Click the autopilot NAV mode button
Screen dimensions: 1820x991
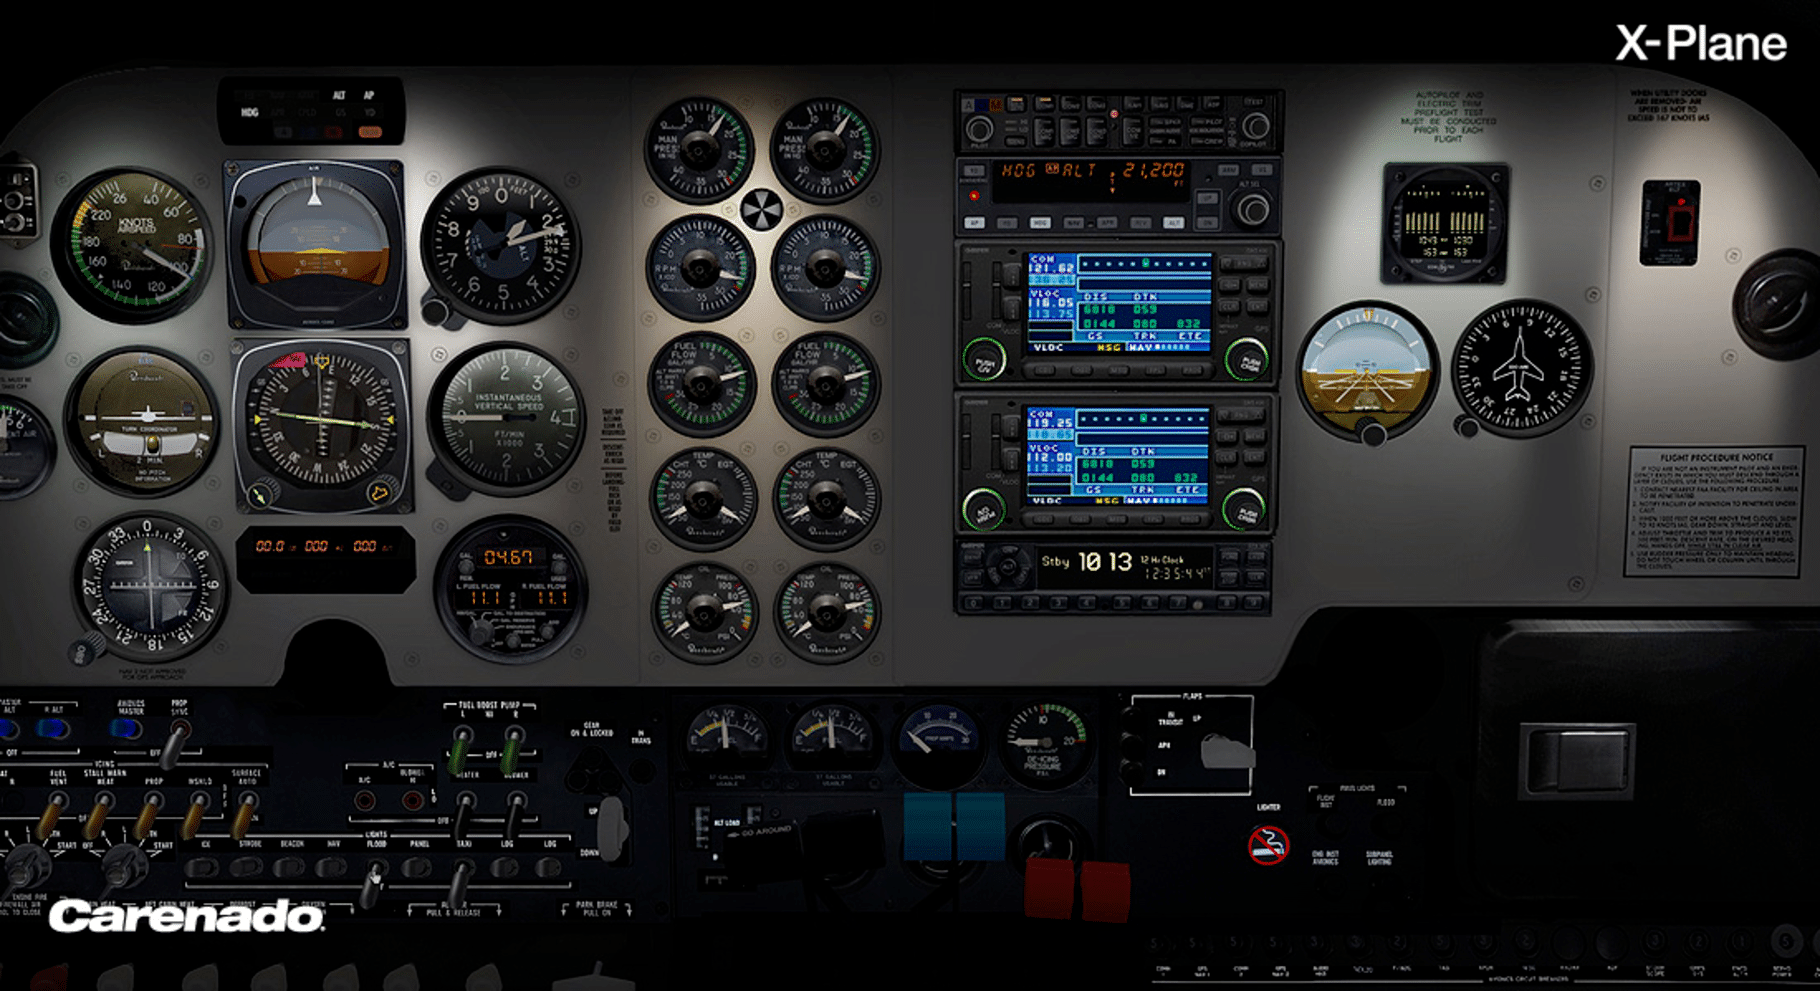1073,223
